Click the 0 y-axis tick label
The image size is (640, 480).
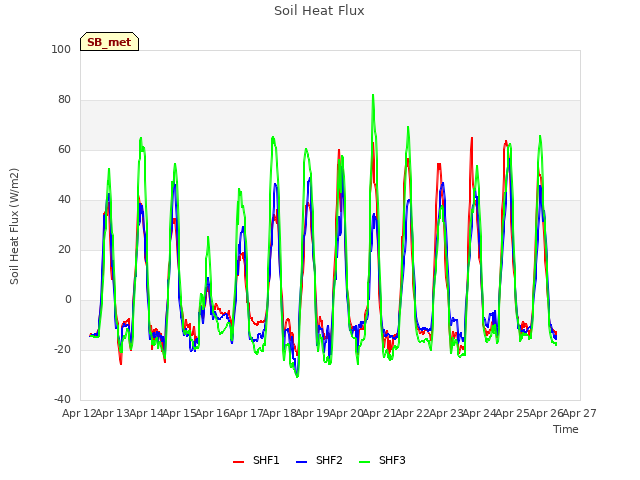coord(68,300)
